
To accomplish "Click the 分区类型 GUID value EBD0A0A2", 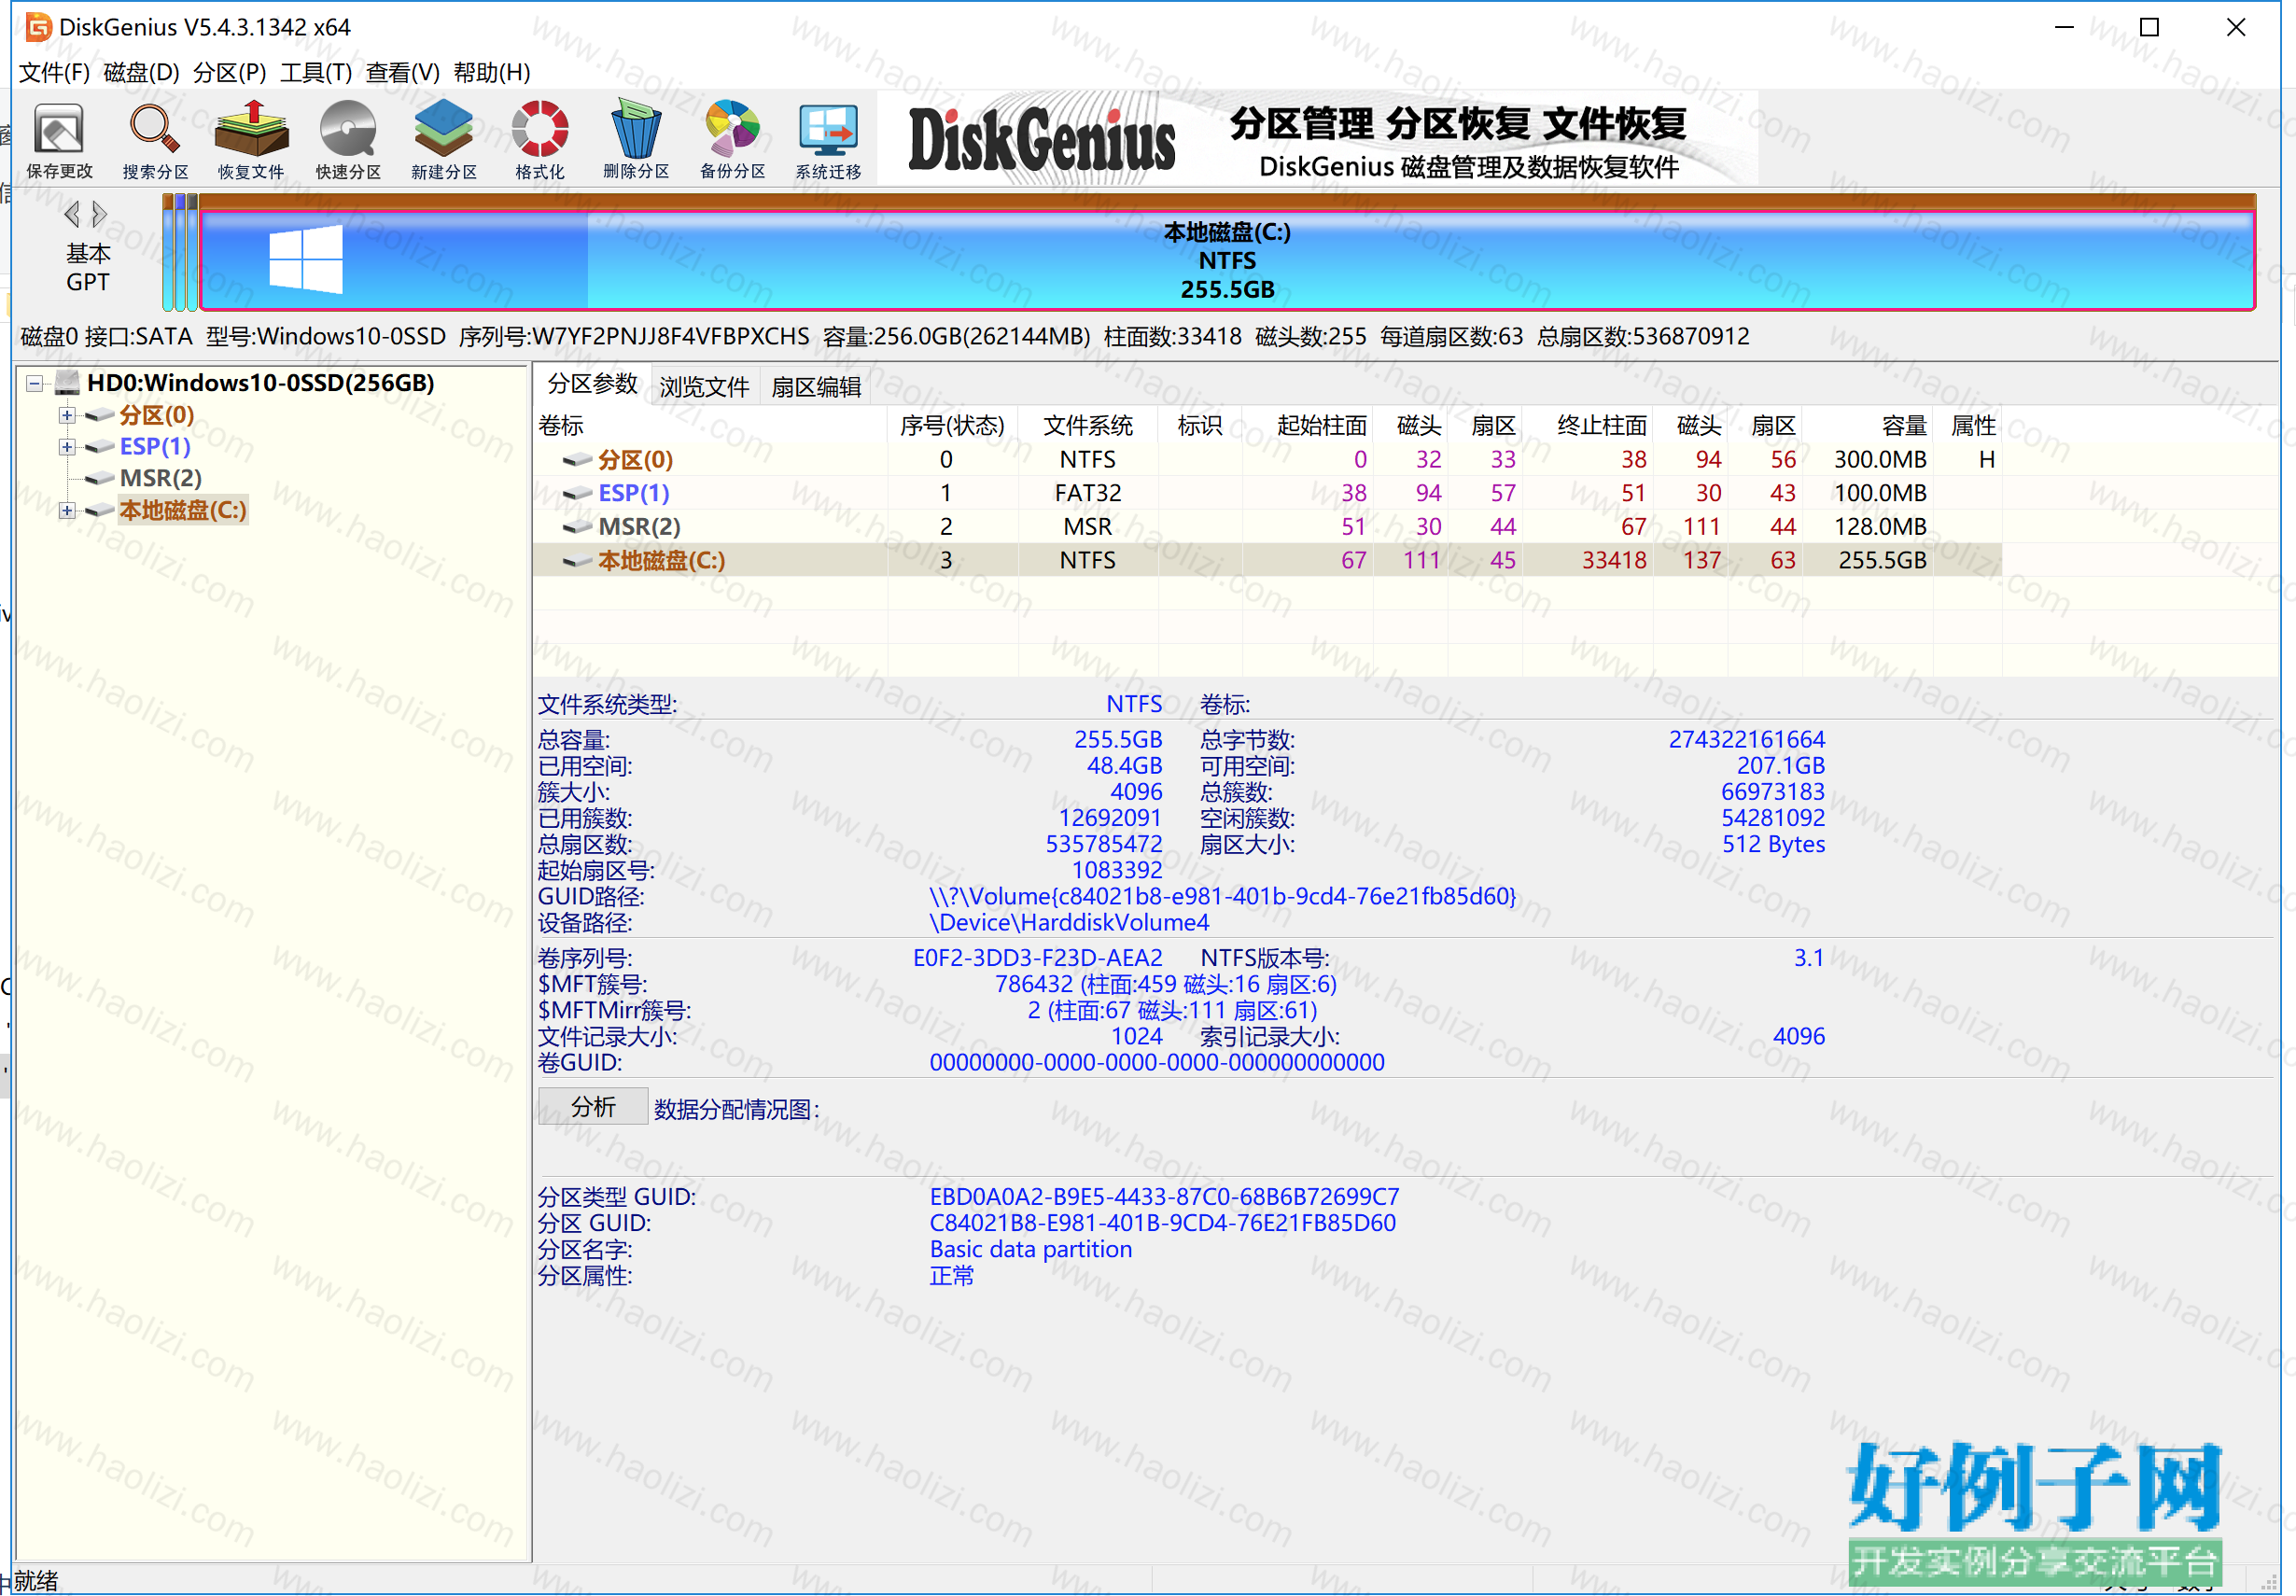I will click(1165, 1198).
